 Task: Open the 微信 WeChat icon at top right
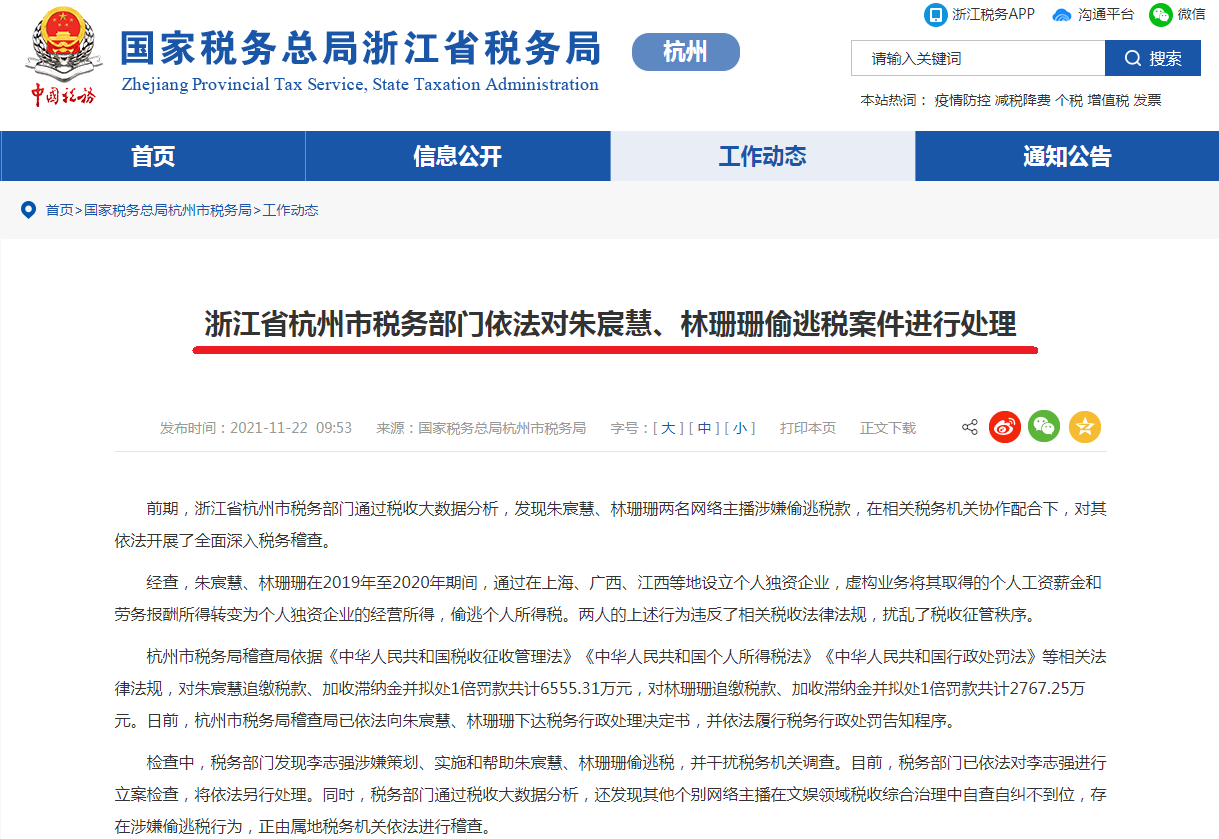[x=1161, y=15]
